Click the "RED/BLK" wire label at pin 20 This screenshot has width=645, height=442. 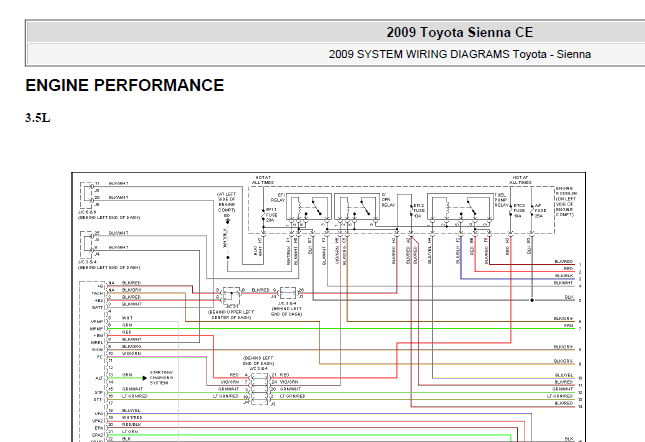pos(132,424)
